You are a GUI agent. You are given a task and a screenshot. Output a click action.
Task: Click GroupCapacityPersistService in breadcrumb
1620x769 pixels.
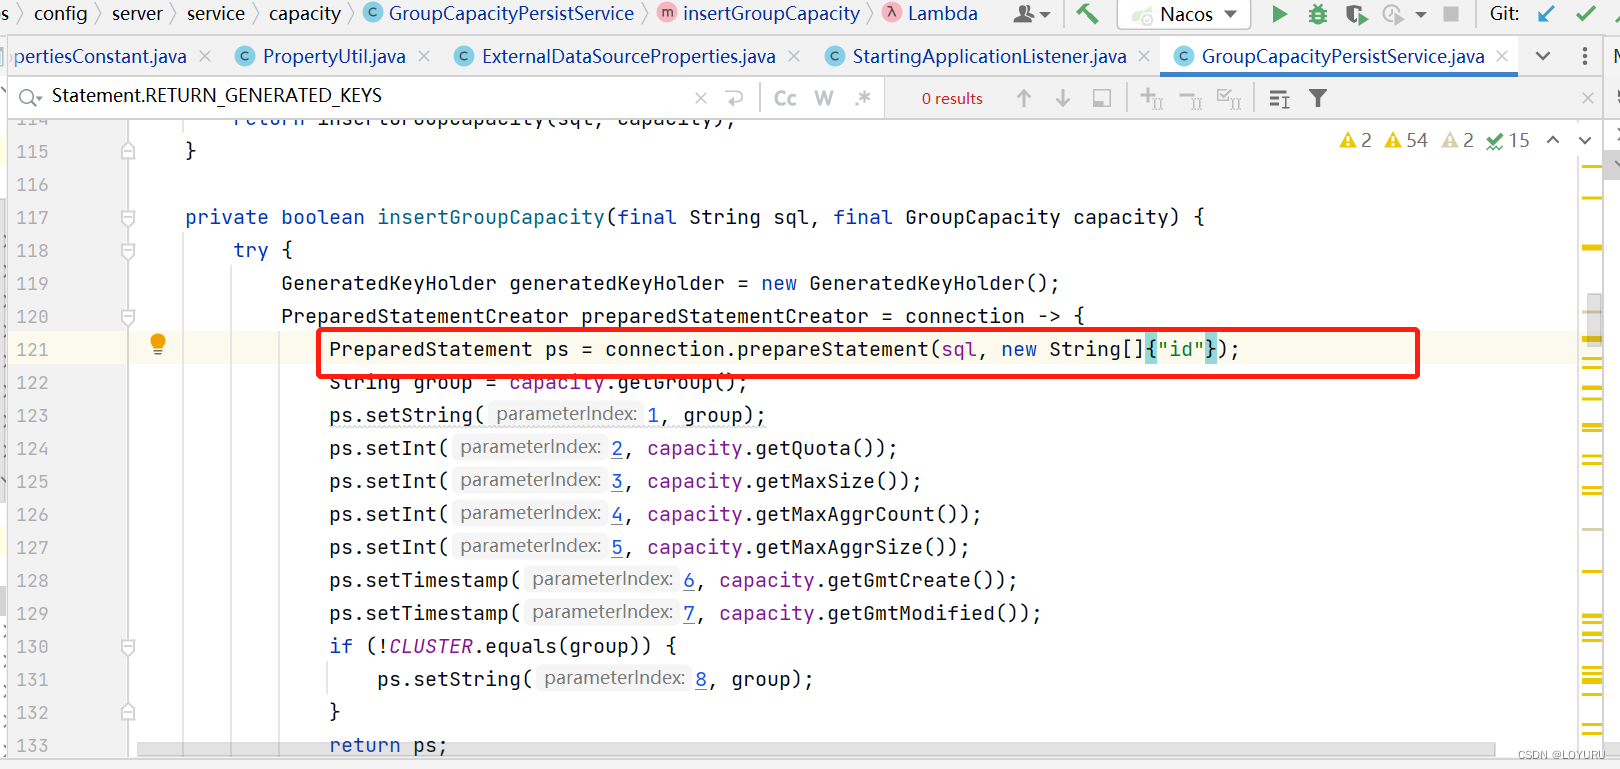click(511, 14)
